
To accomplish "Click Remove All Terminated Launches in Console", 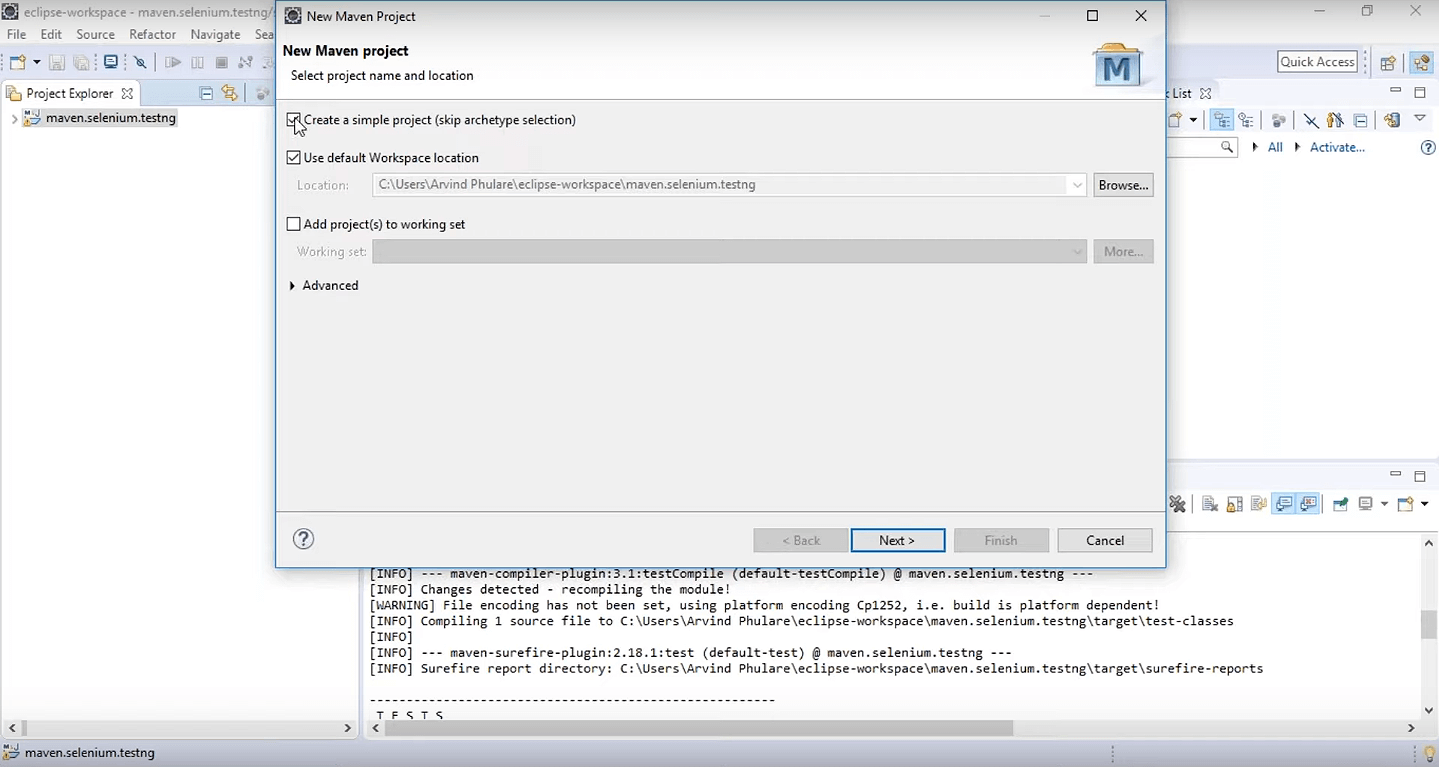I will pyautogui.click(x=1177, y=504).
